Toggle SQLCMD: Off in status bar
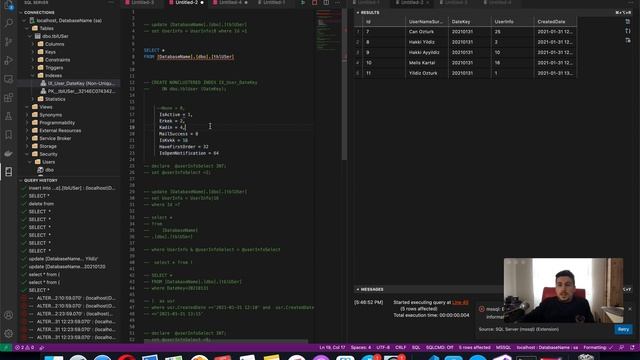The image size is (640, 360). pyautogui.click(x=440, y=348)
